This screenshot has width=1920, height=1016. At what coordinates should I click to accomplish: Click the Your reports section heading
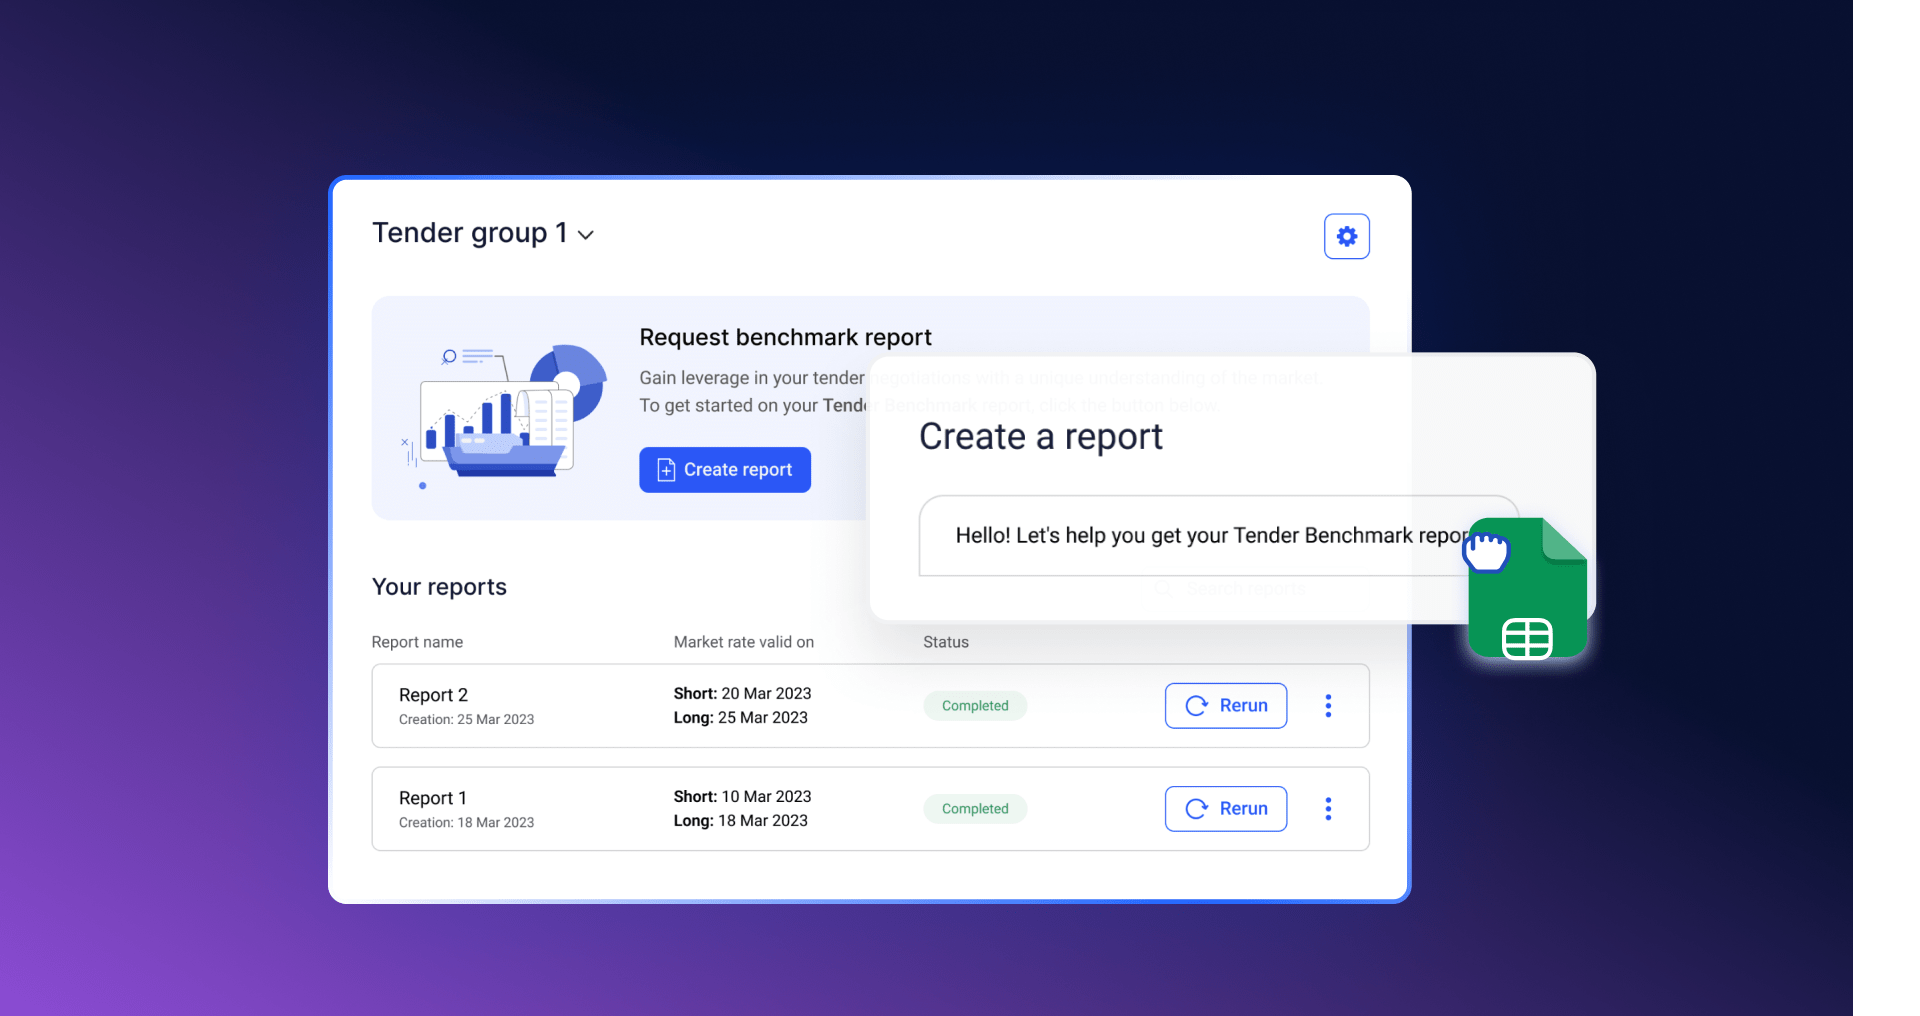tap(439, 587)
